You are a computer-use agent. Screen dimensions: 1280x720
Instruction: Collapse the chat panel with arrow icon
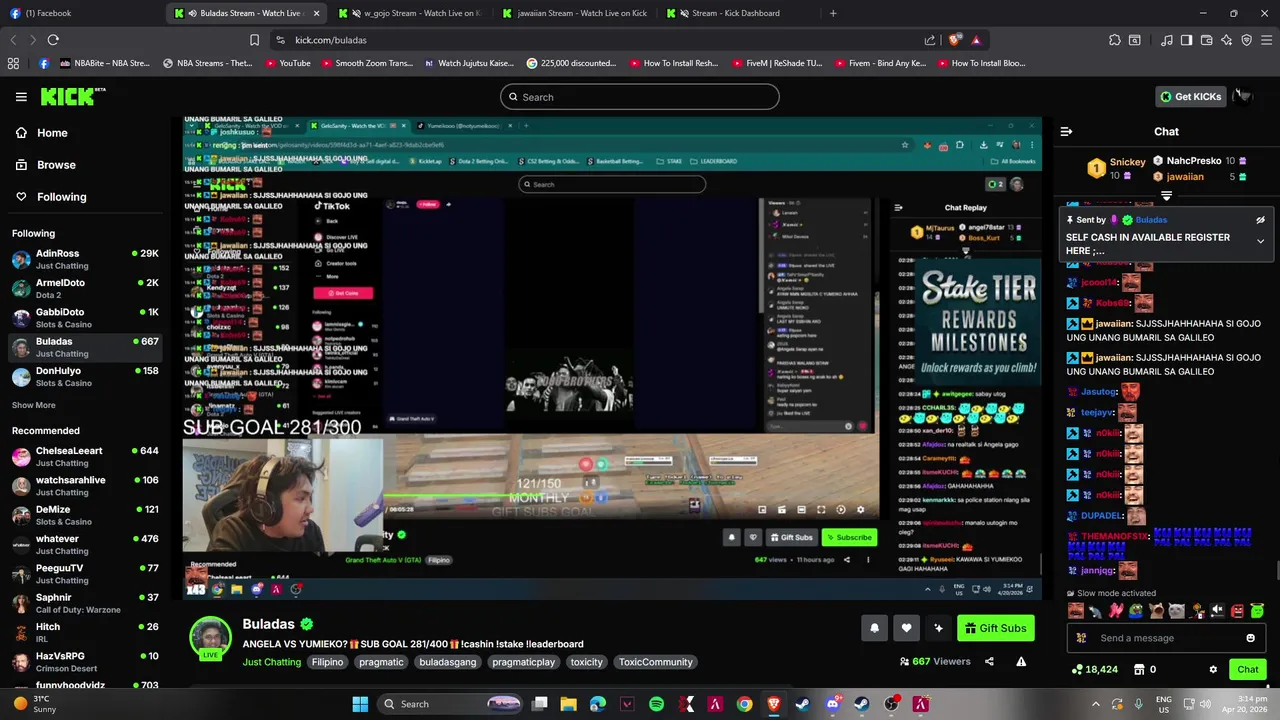coord(1066,131)
